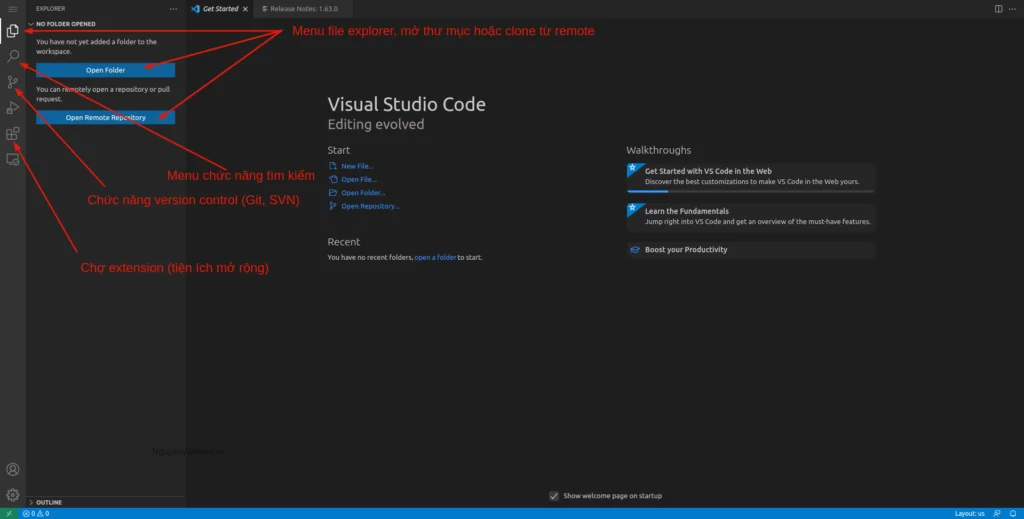The width and height of the screenshot is (1024, 519).
Task: Toggle Show welcome page on startup checkbox
Action: coord(554,496)
